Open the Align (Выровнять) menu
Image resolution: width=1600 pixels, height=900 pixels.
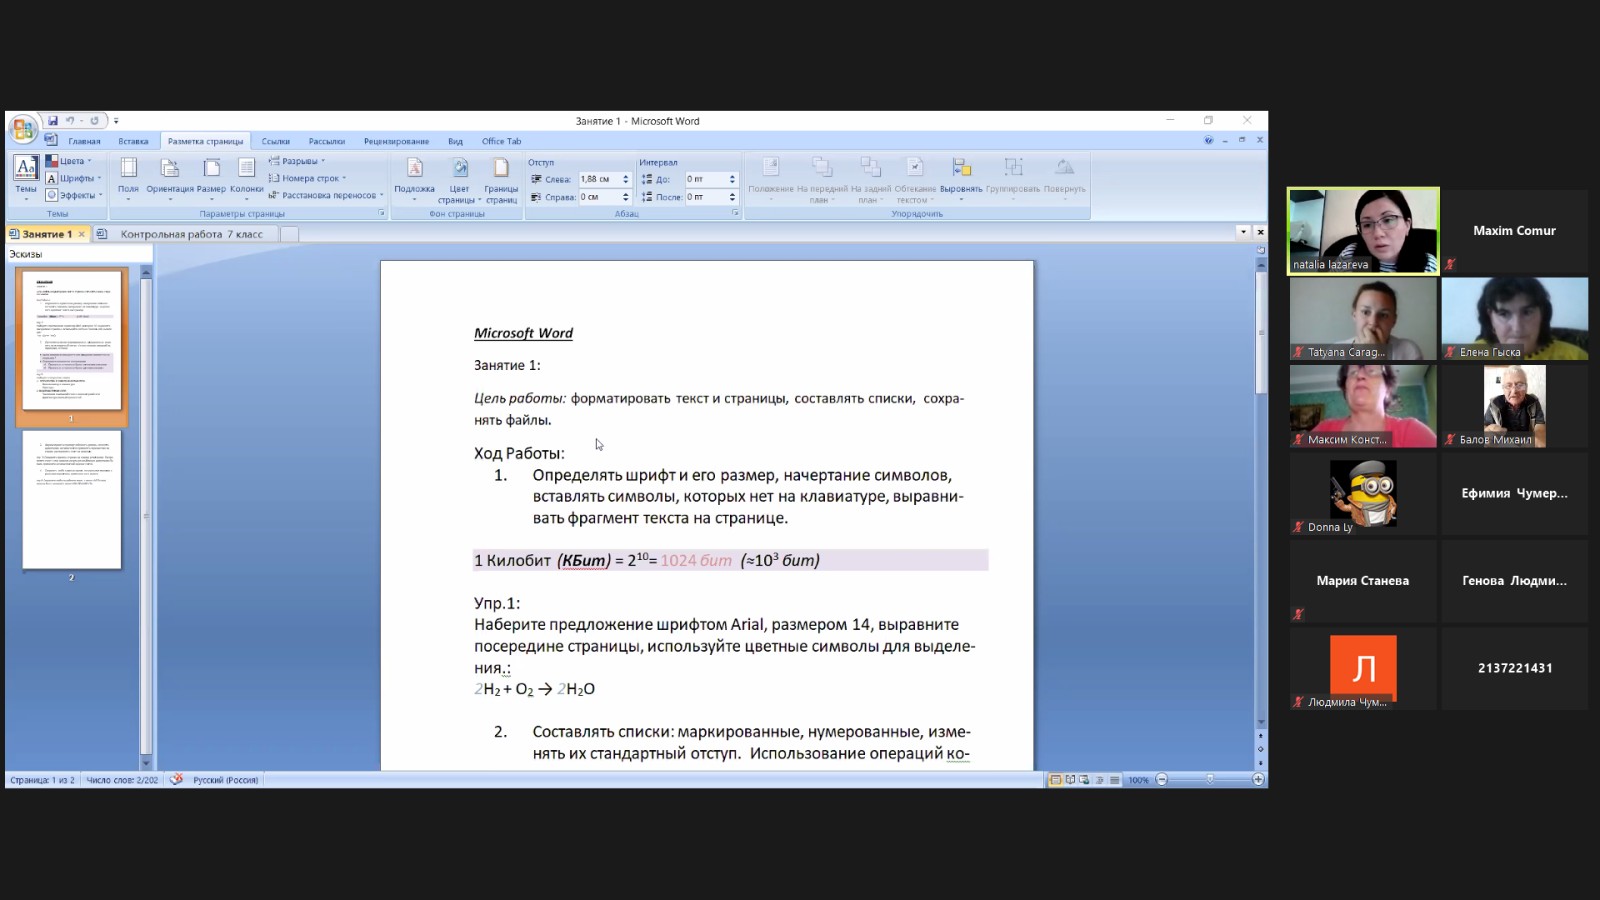tap(961, 178)
